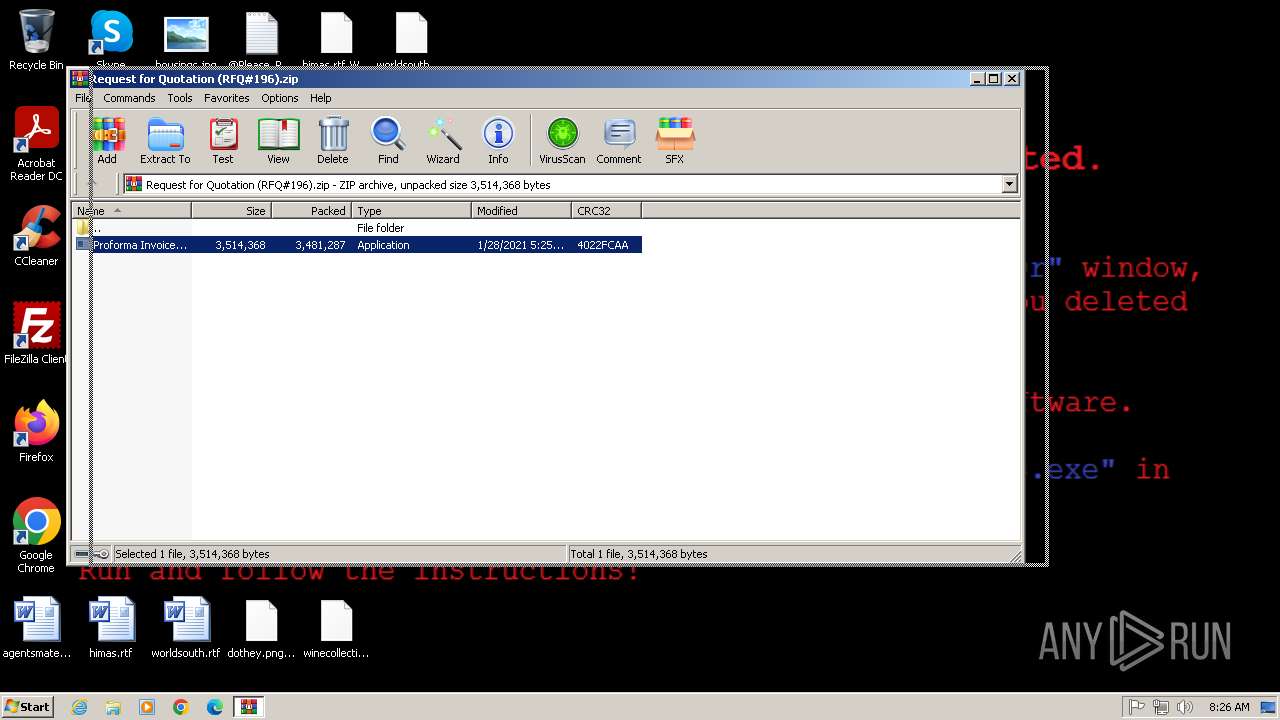Show archive Info
This screenshot has height=720, width=1280.
(x=498, y=140)
